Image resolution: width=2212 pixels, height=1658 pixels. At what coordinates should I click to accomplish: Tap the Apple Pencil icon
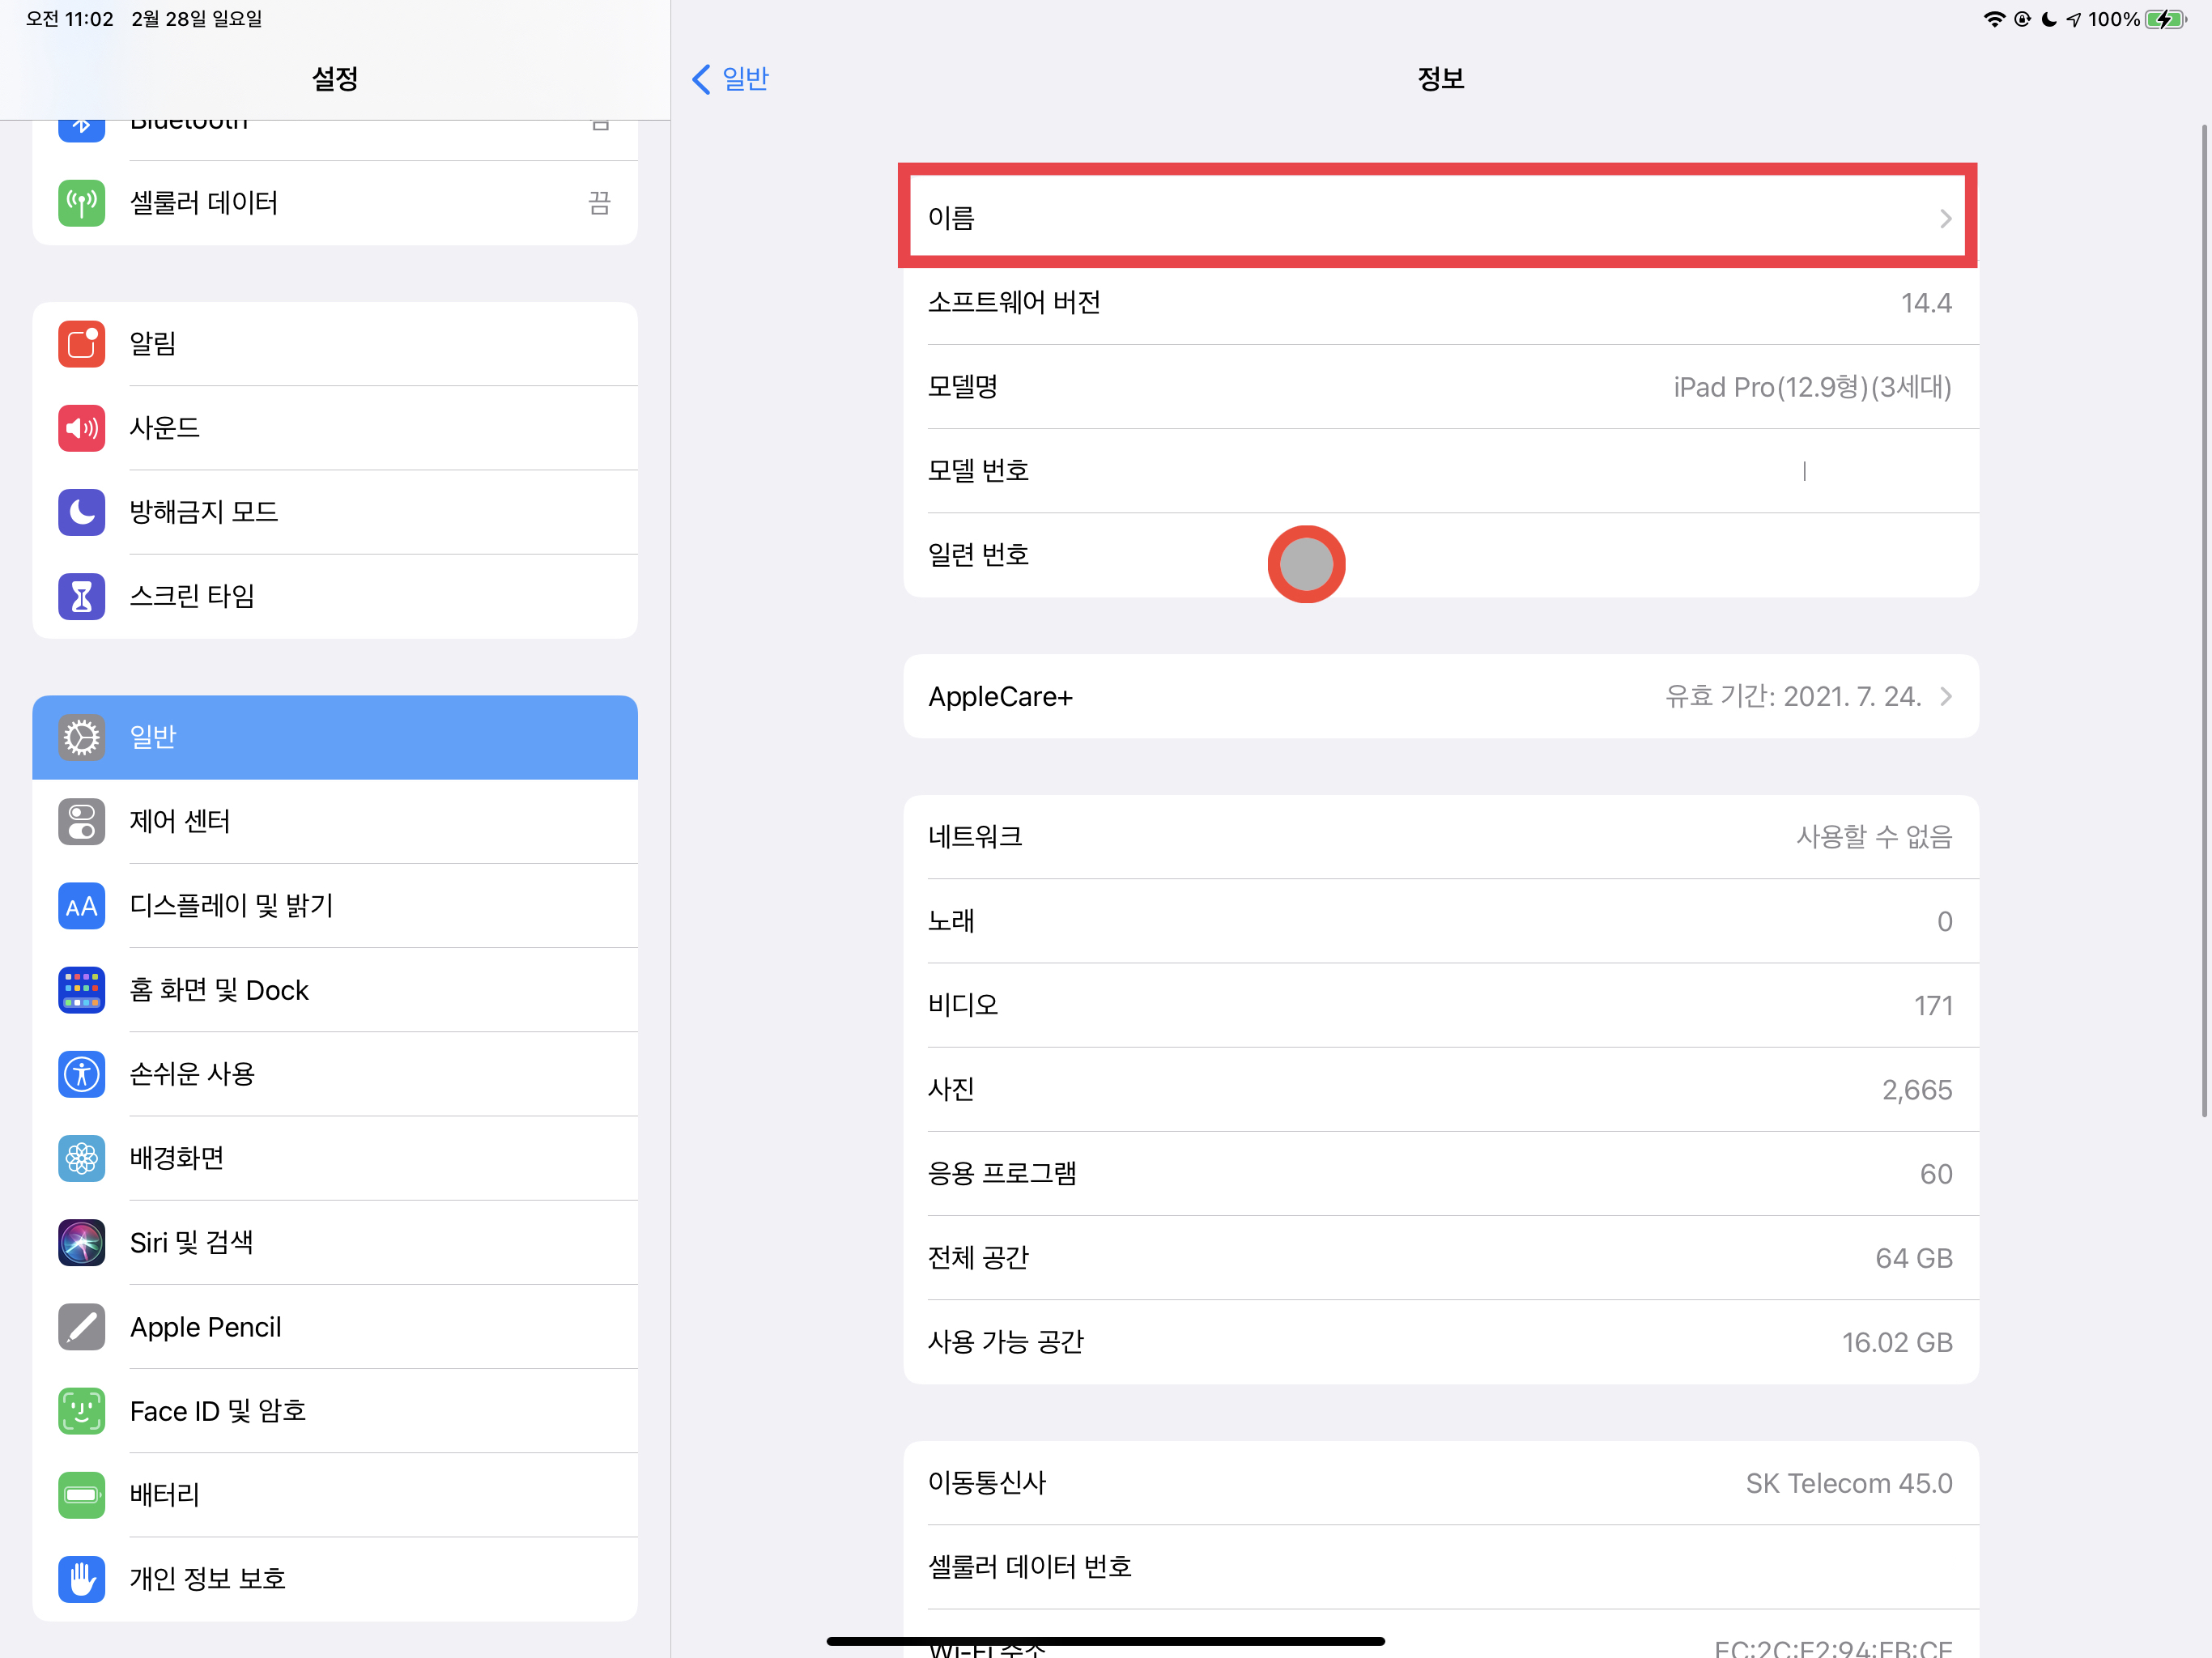point(81,1327)
